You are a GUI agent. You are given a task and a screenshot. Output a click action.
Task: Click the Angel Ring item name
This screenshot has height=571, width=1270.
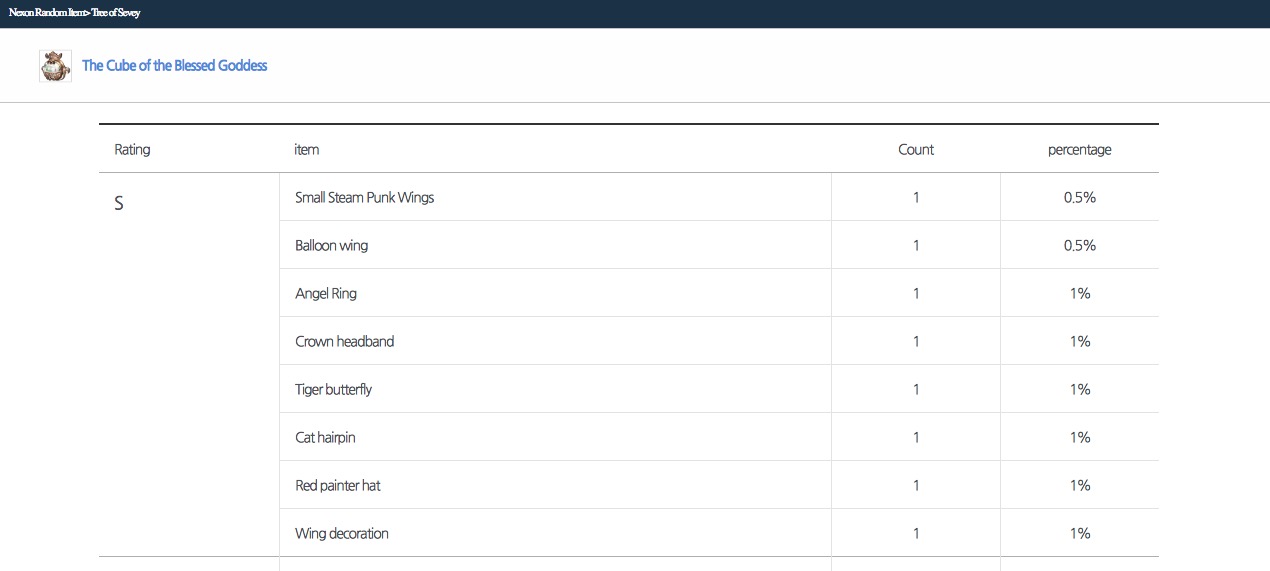click(x=325, y=294)
